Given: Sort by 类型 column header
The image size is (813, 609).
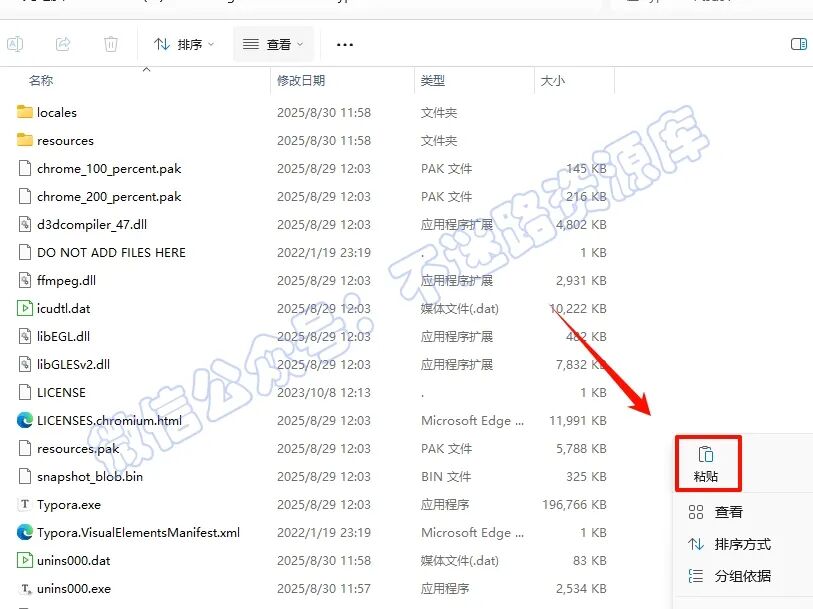Looking at the screenshot, I should (432, 80).
